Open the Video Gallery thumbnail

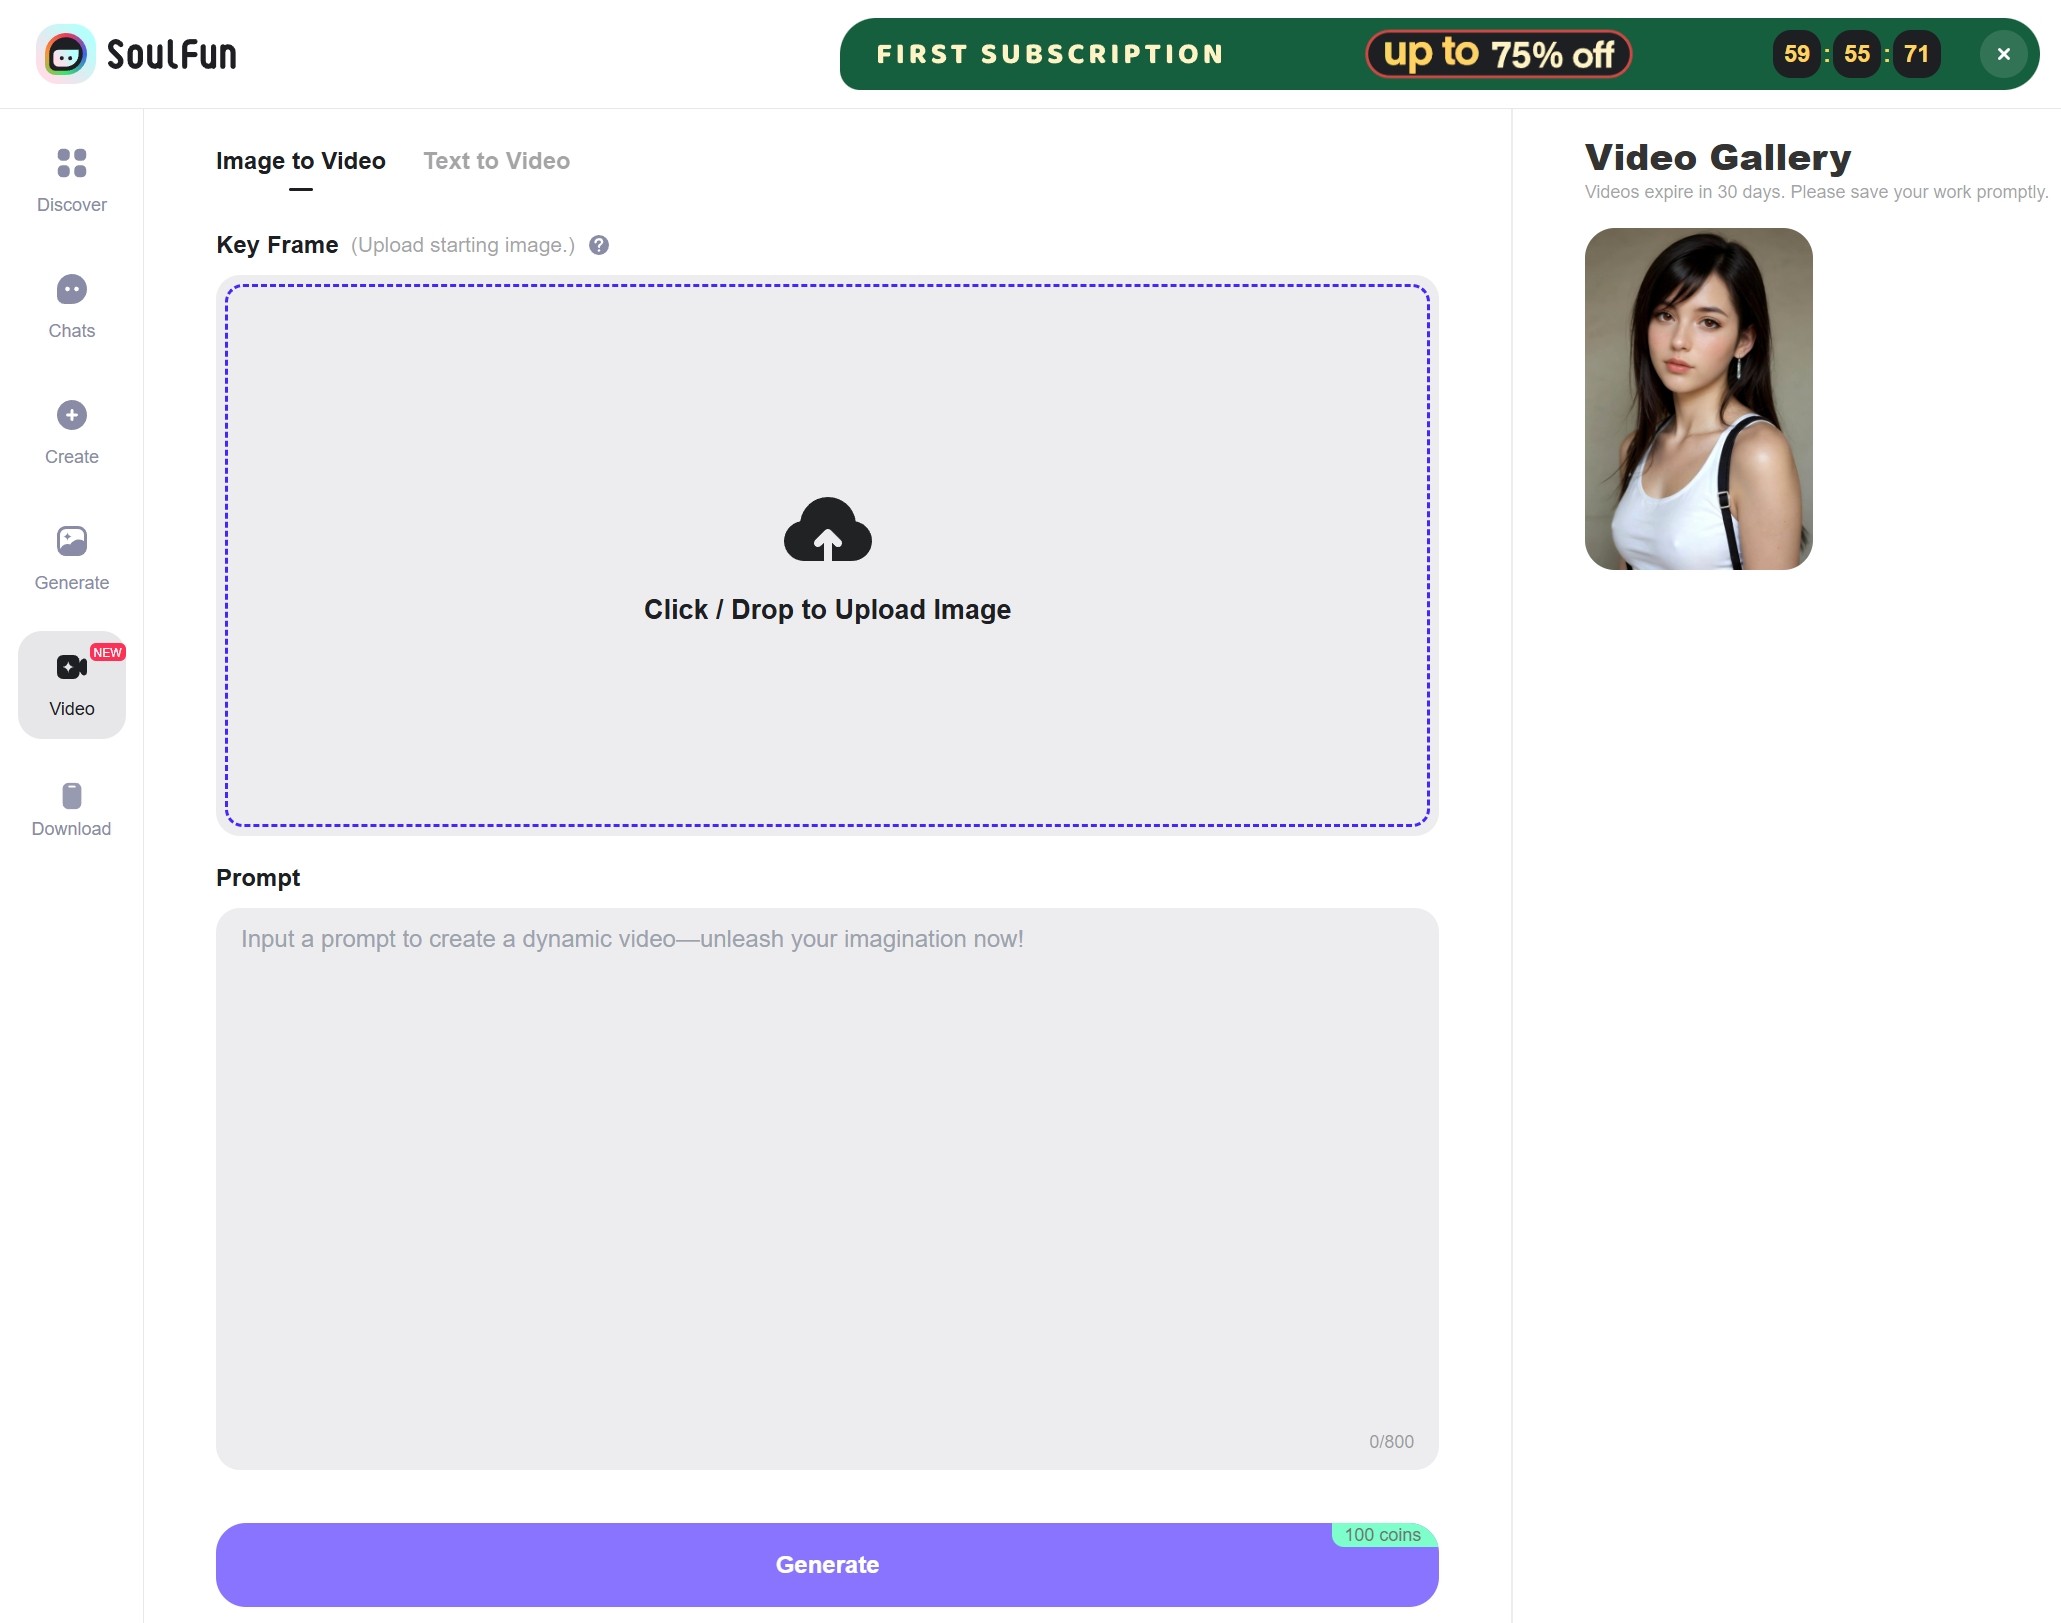(1698, 399)
